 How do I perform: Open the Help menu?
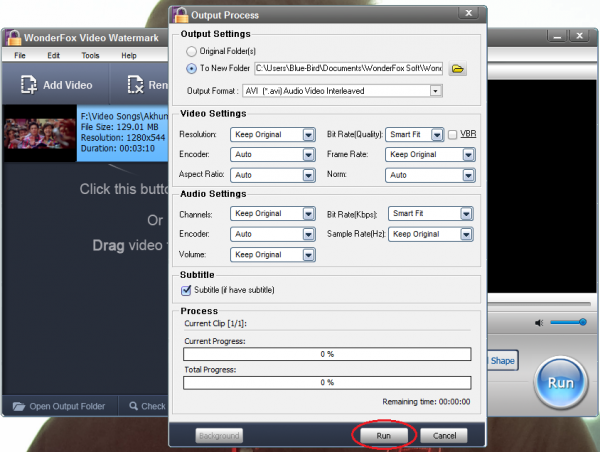click(129, 55)
